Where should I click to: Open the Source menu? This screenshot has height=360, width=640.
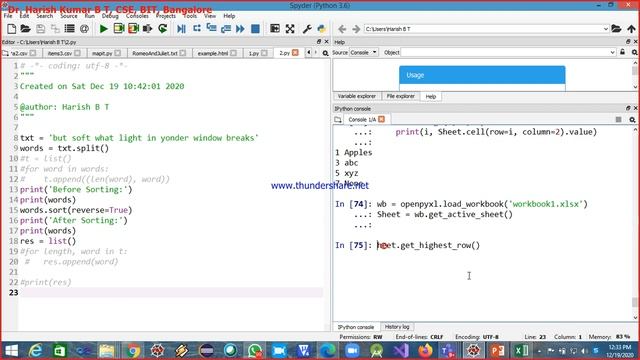tap(69, 16)
